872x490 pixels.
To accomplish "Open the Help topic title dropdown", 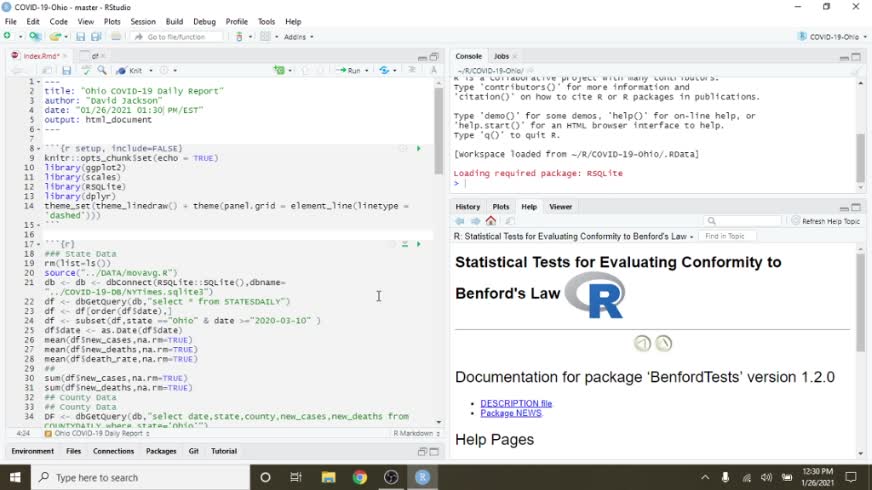I will coord(574,236).
